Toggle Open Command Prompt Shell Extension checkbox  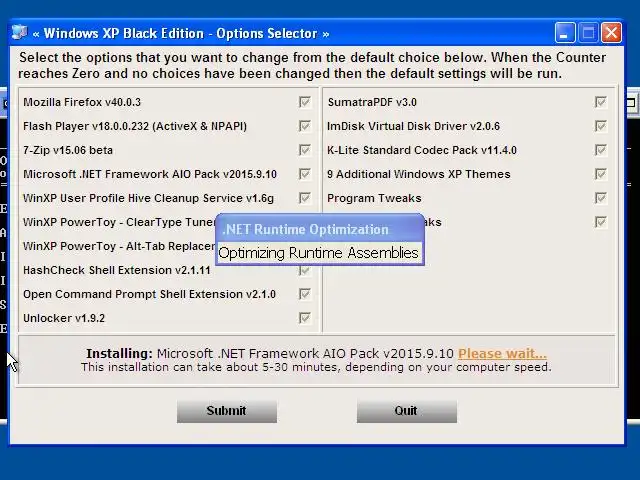[304, 294]
